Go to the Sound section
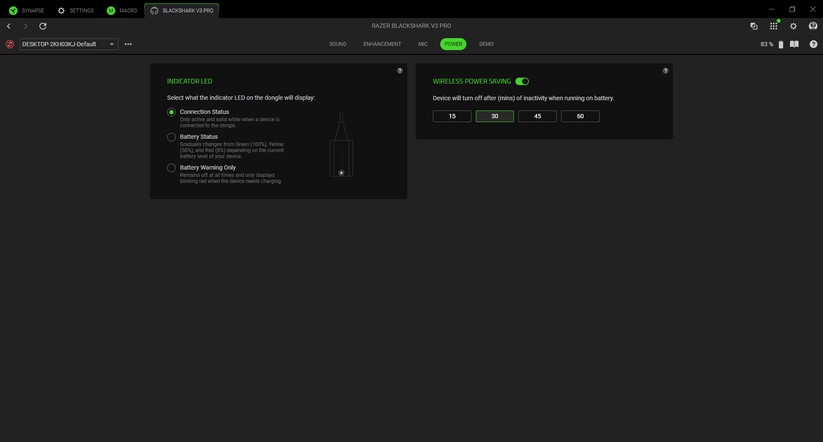 (x=337, y=44)
